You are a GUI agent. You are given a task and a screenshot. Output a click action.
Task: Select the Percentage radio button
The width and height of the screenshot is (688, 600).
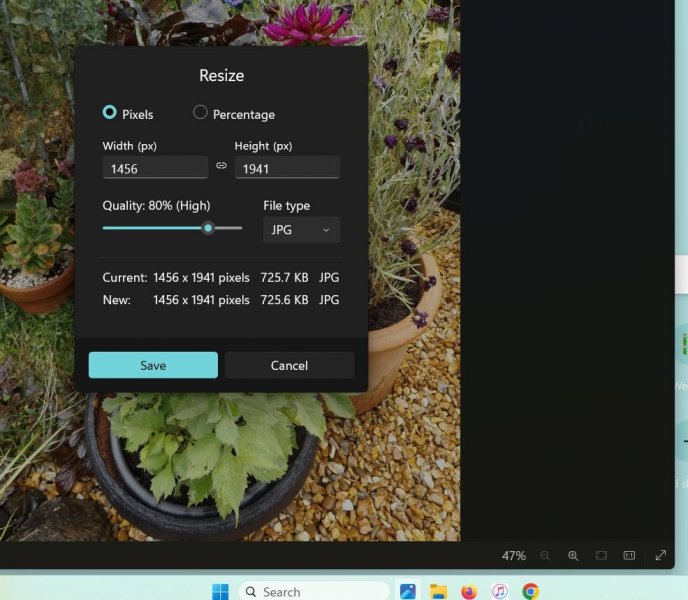(200, 113)
